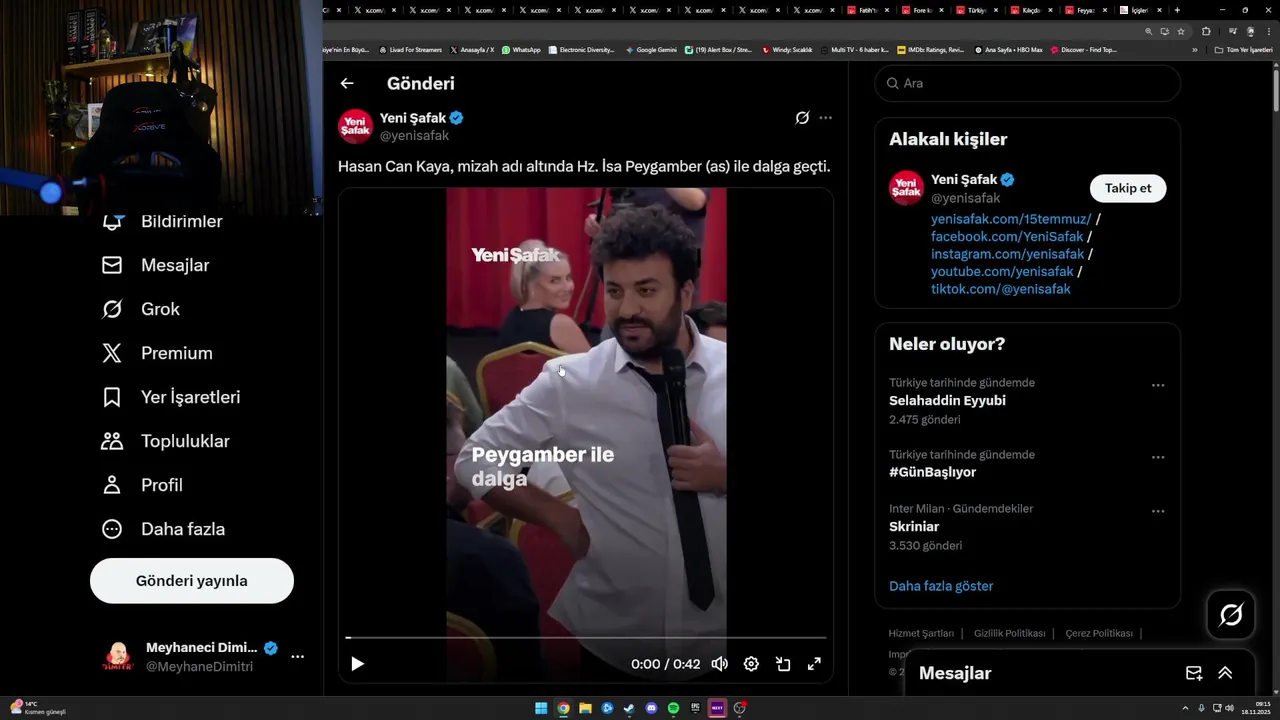Open browser extensions puzzle icon

(x=1206, y=31)
